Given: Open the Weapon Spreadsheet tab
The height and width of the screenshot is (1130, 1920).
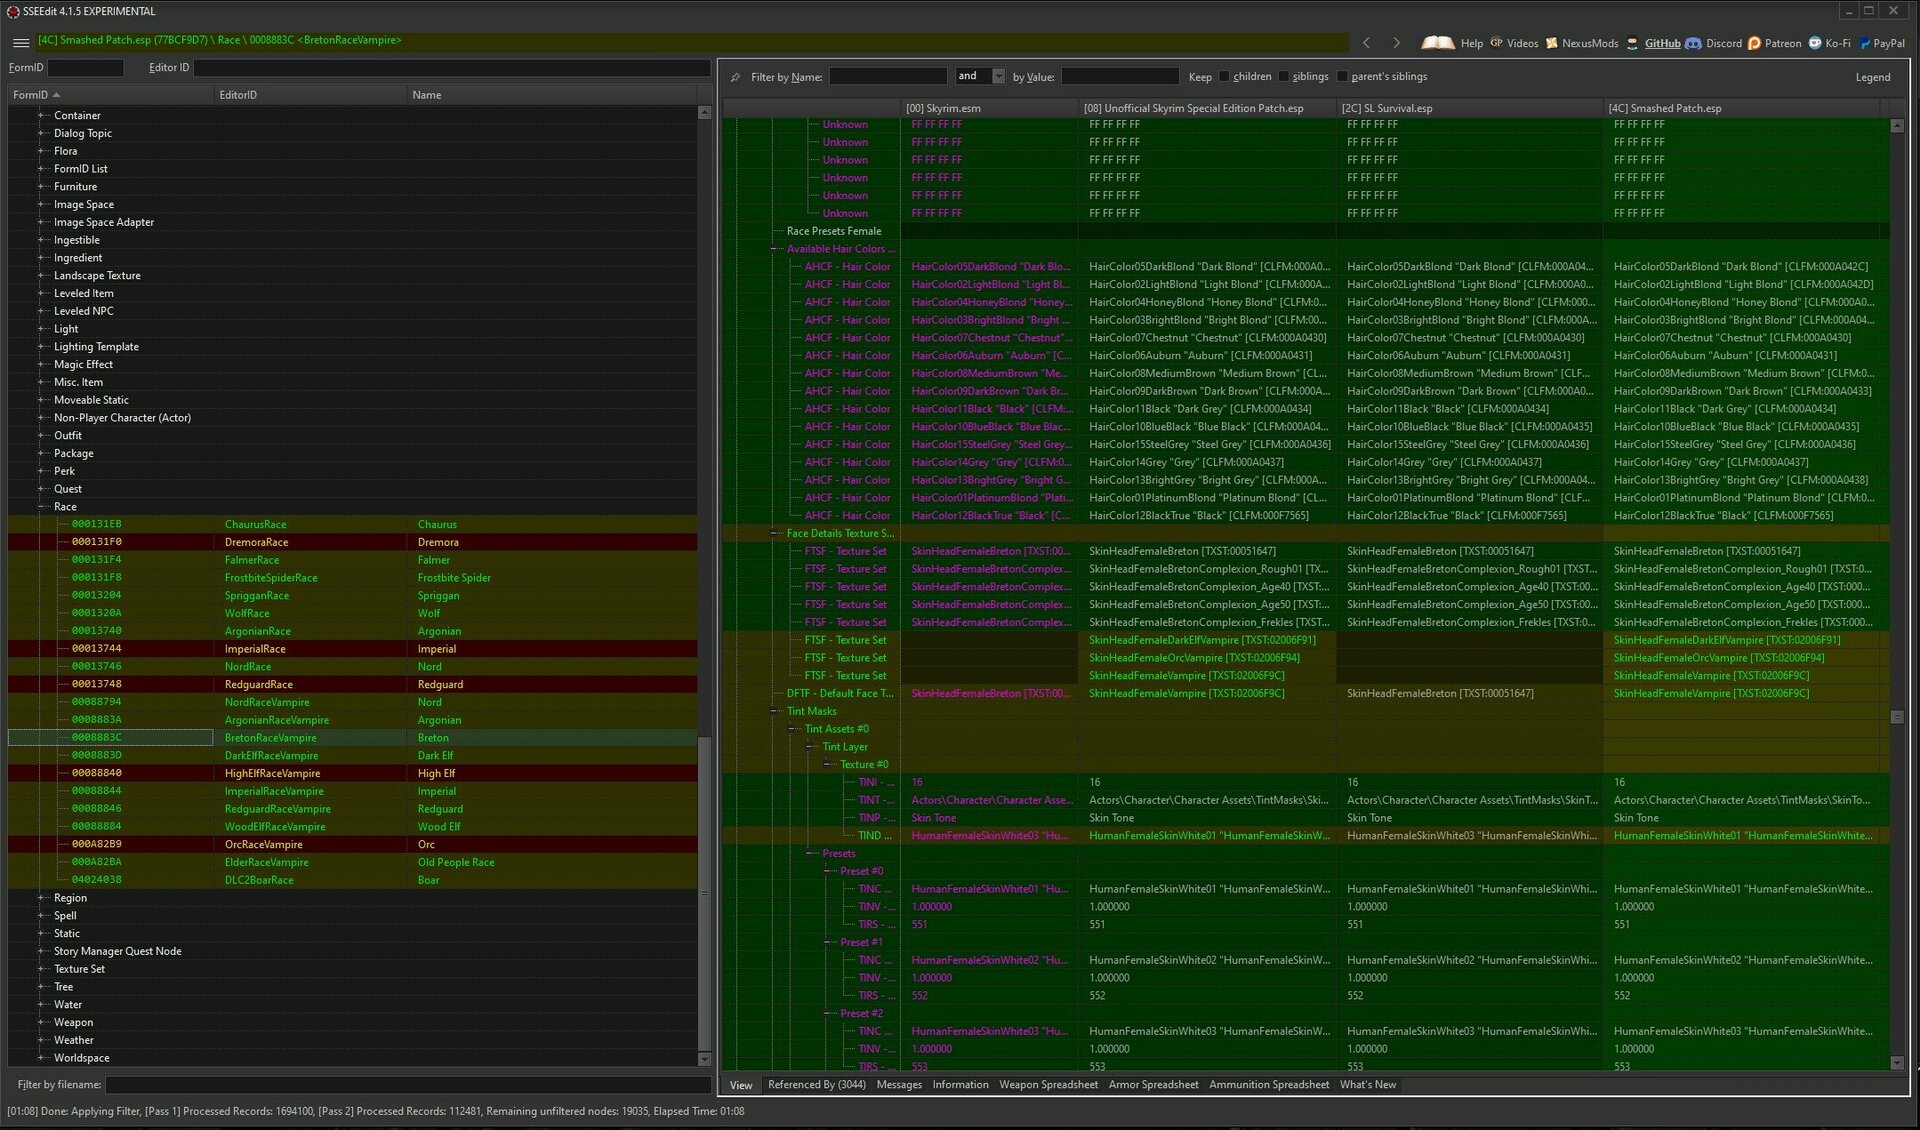Looking at the screenshot, I should click(x=1048, y=1085).
